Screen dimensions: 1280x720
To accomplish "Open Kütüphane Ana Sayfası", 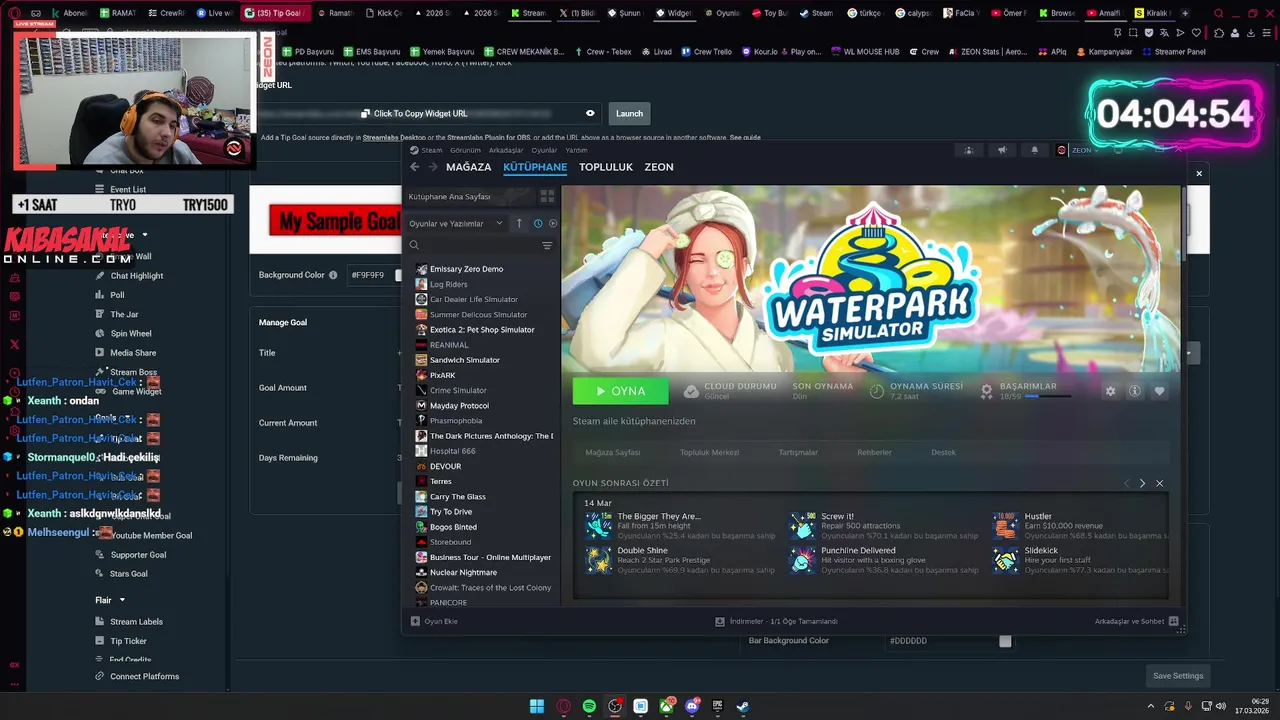I will click(x=449, y=197).
